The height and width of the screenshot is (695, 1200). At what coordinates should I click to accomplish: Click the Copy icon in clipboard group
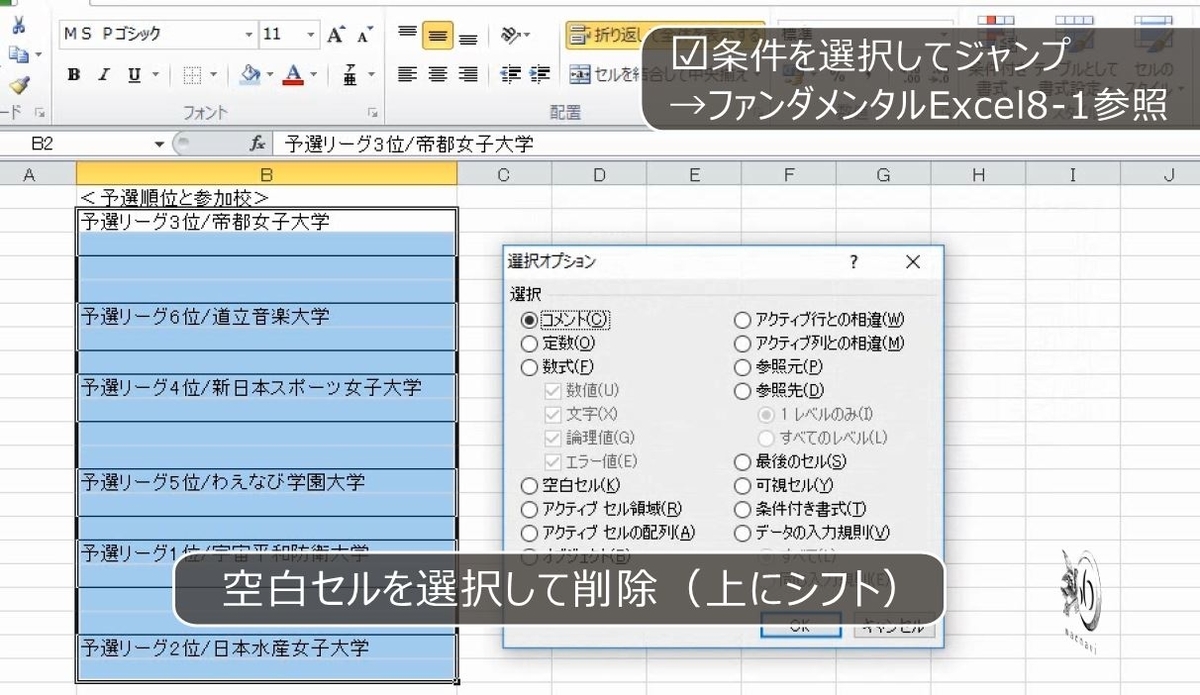[x=17, y=56]
